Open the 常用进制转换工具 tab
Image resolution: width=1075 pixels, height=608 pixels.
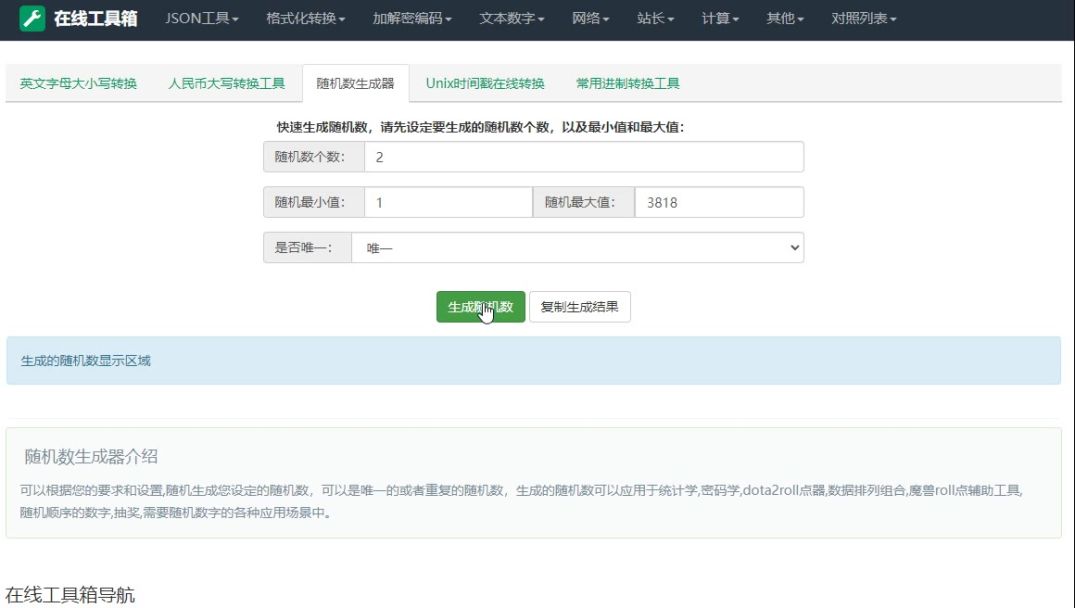point(628,84)
